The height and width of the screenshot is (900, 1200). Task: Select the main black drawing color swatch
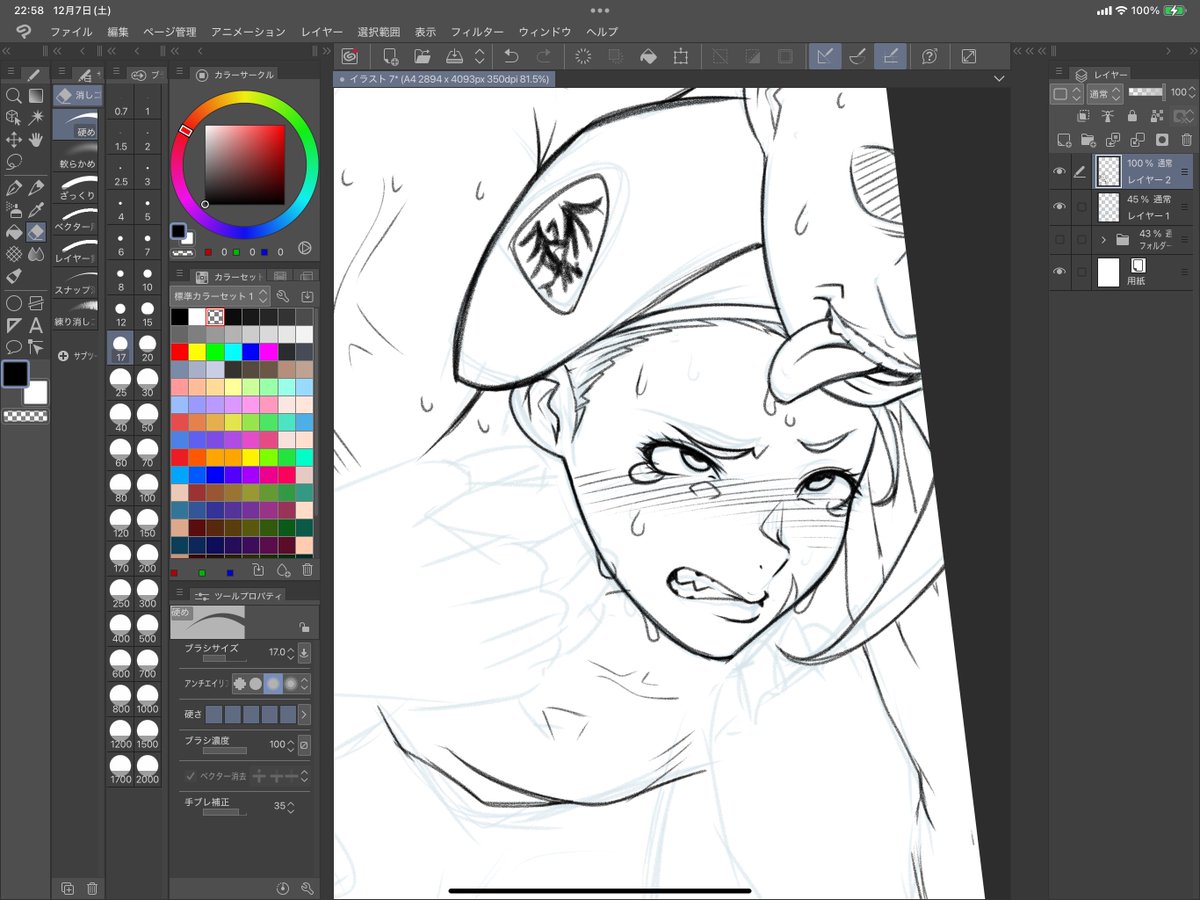pyautogui.click(x=15, y=374)
